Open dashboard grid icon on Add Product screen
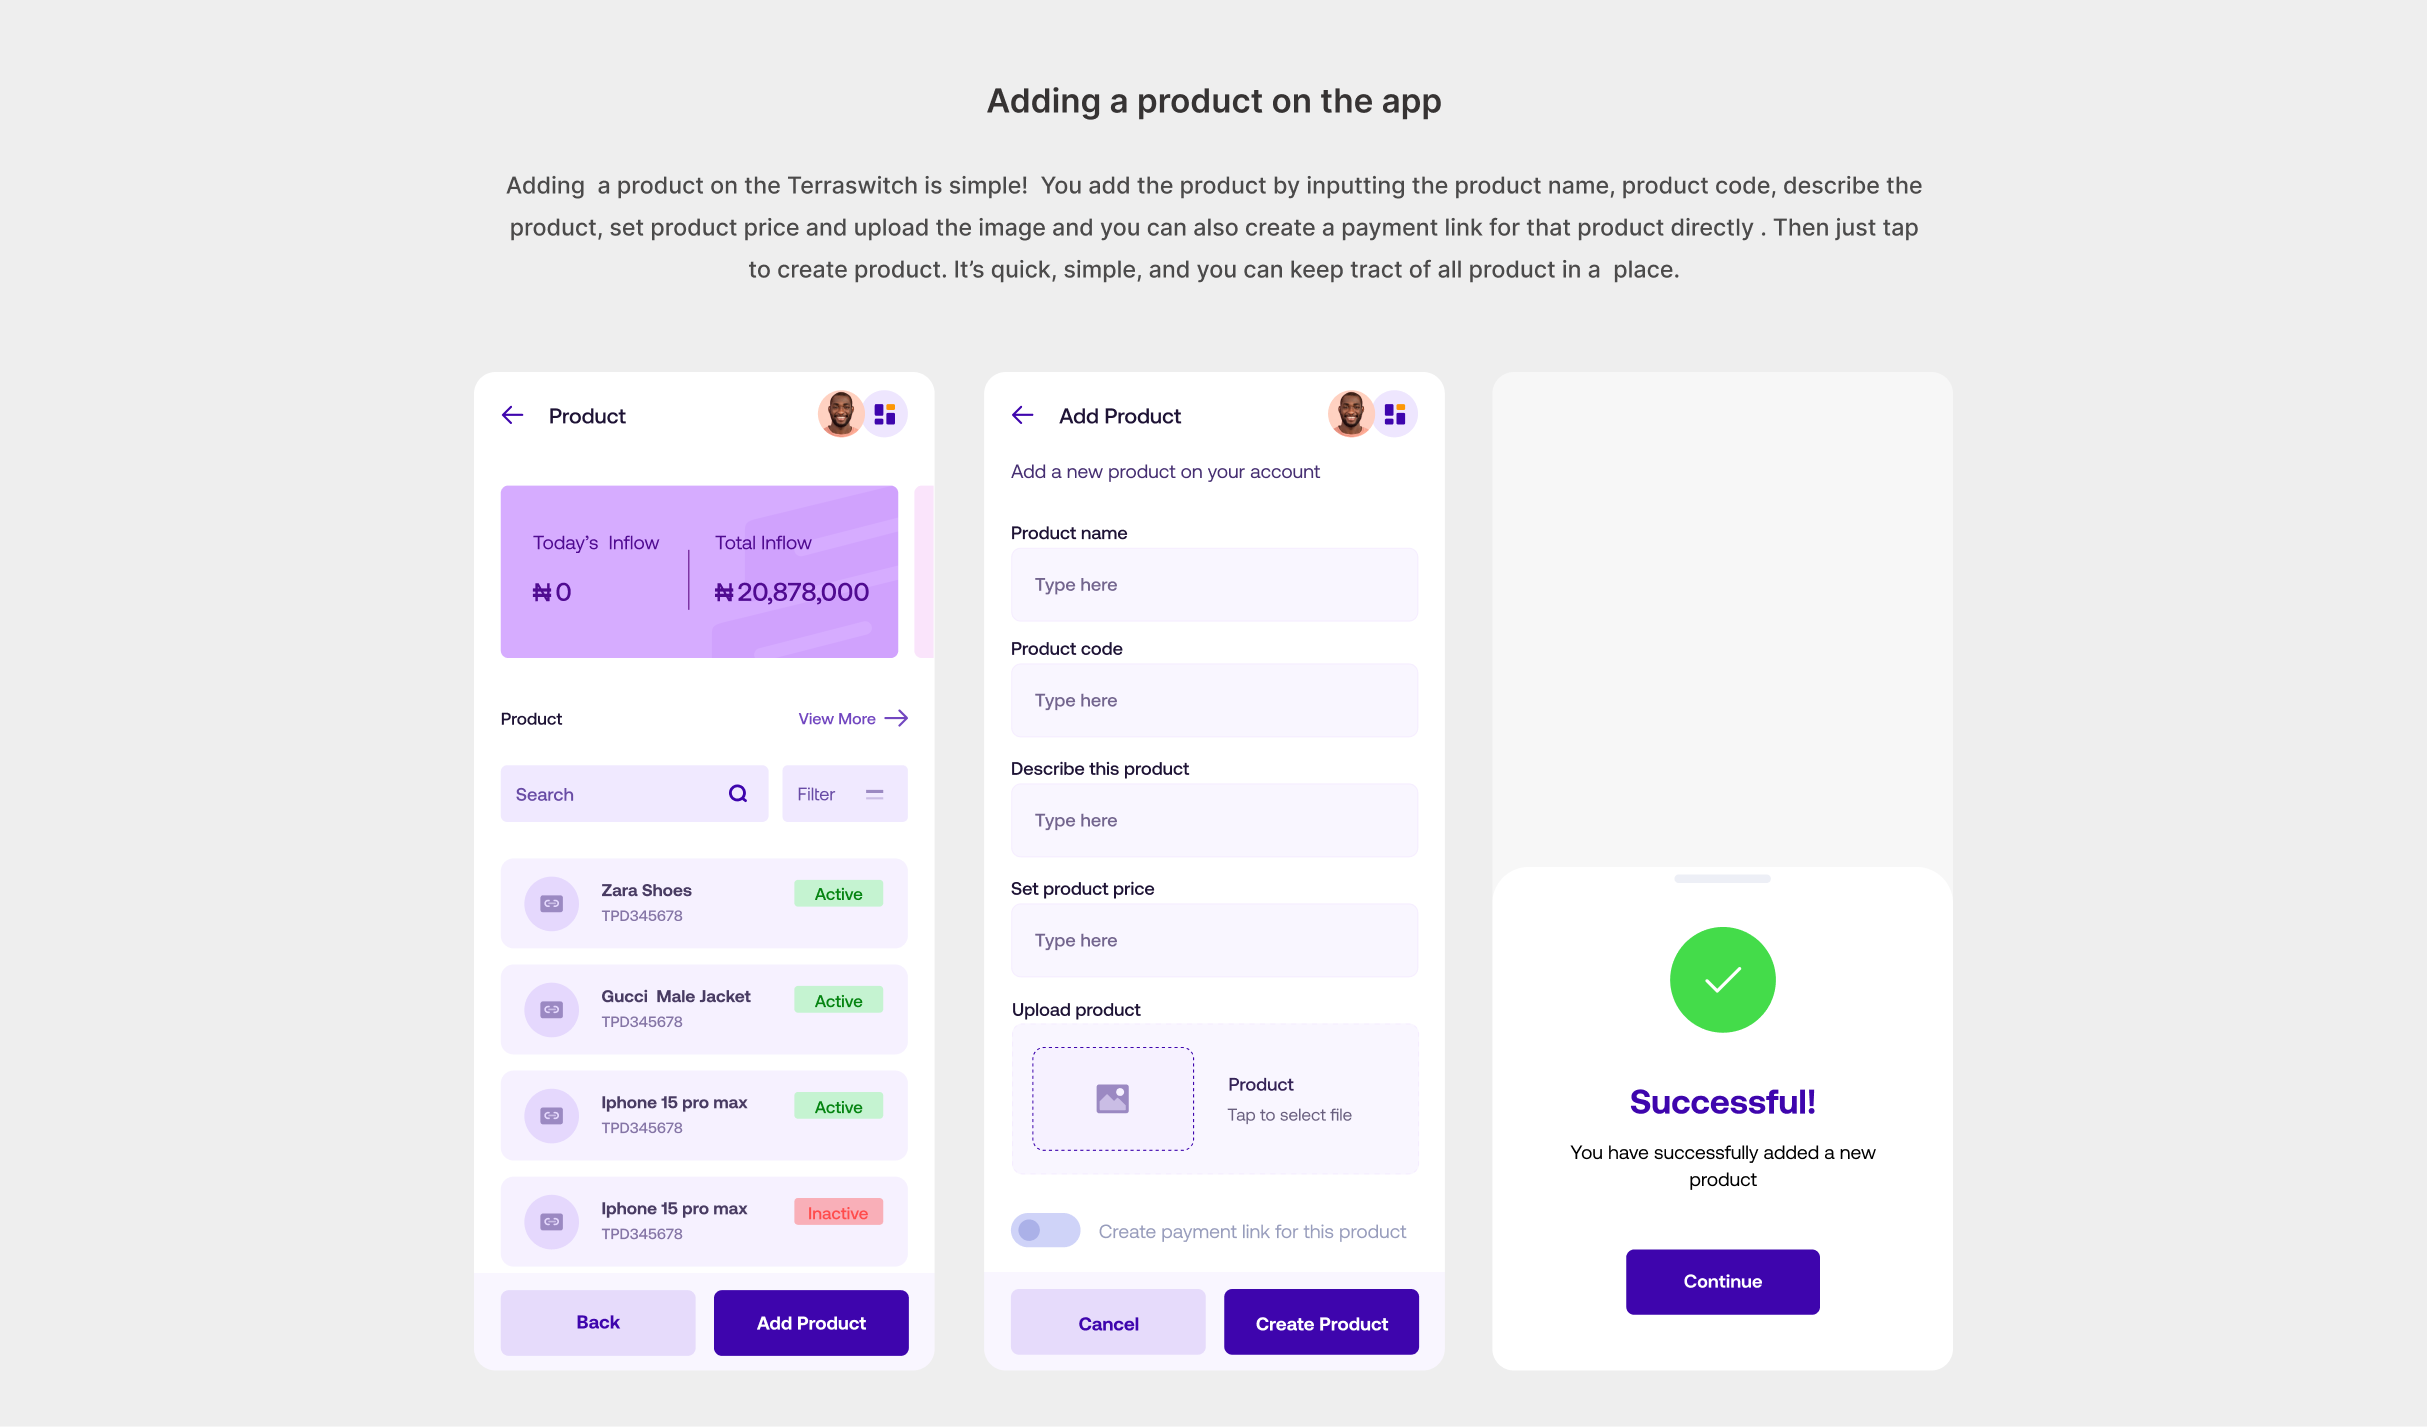 click(x=1395, y=414)
